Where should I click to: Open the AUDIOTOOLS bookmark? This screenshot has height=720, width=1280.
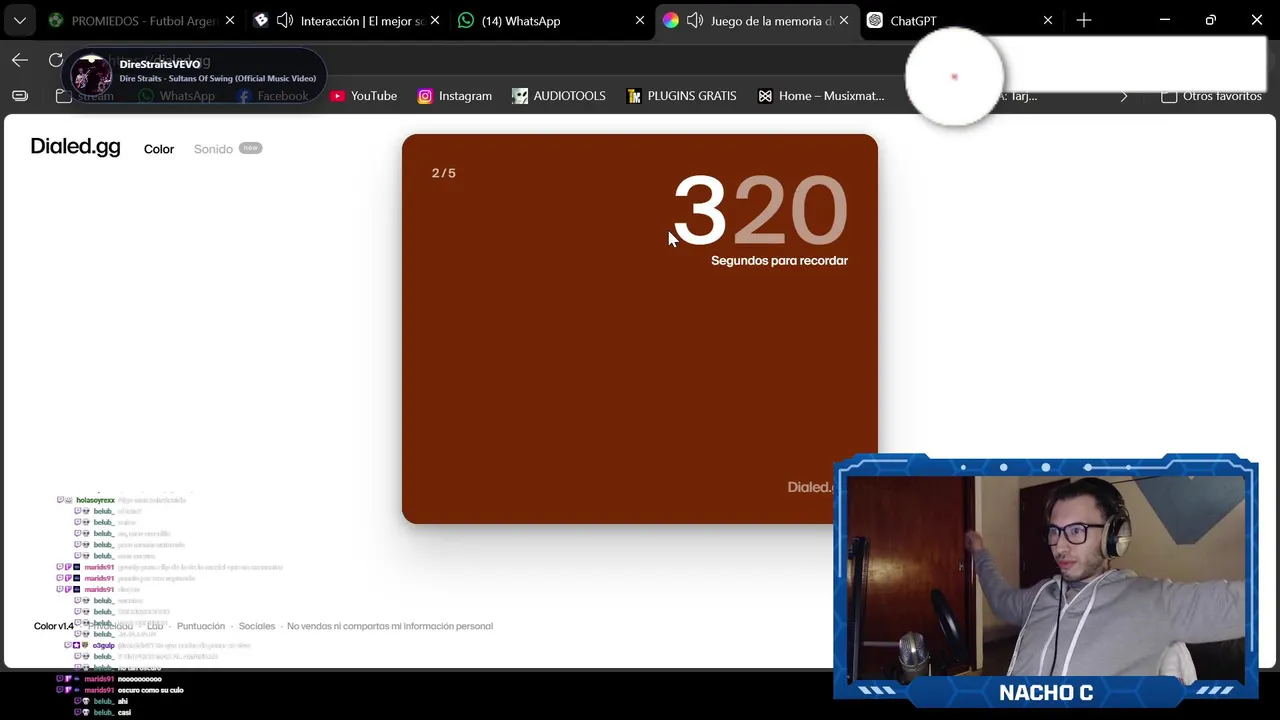pos(559,96)
